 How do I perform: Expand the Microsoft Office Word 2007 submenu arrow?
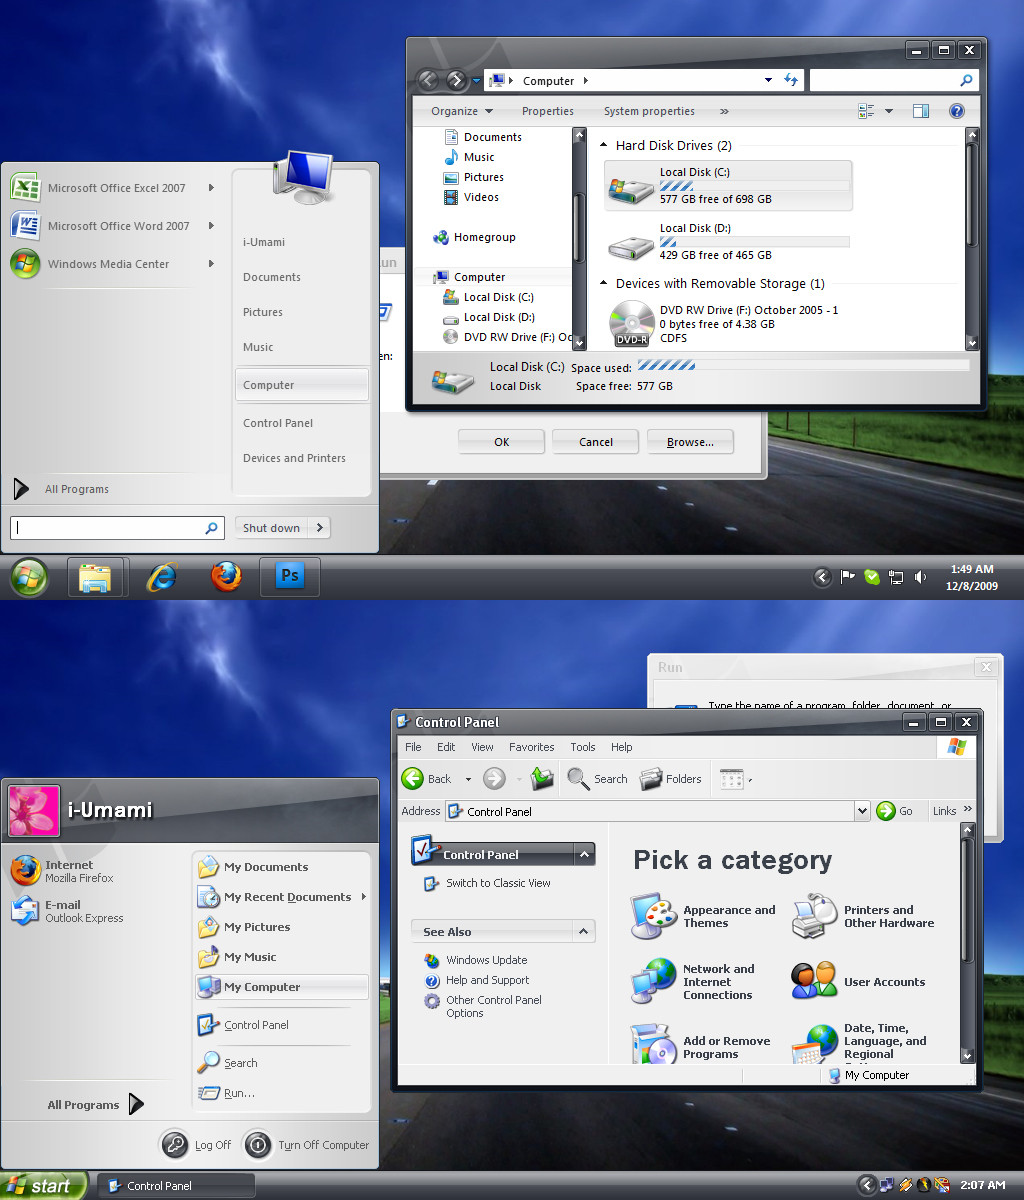coord(211,226)
